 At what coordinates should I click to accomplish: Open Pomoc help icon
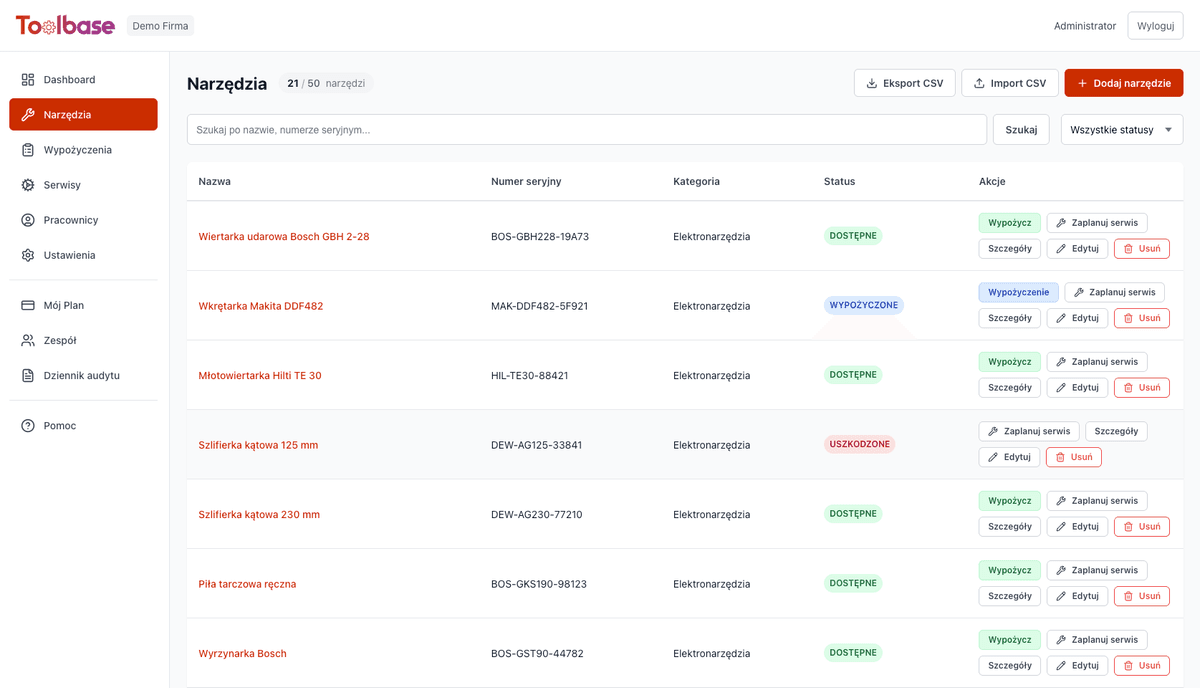click(28, 426)
